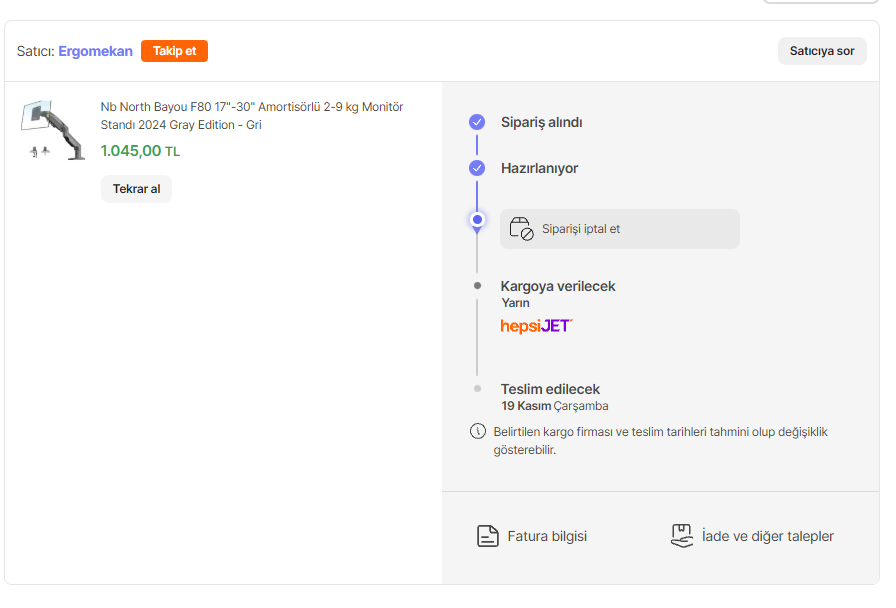Click the Hazırlanıyor status text
896x608 pixels.
point(539,168)
